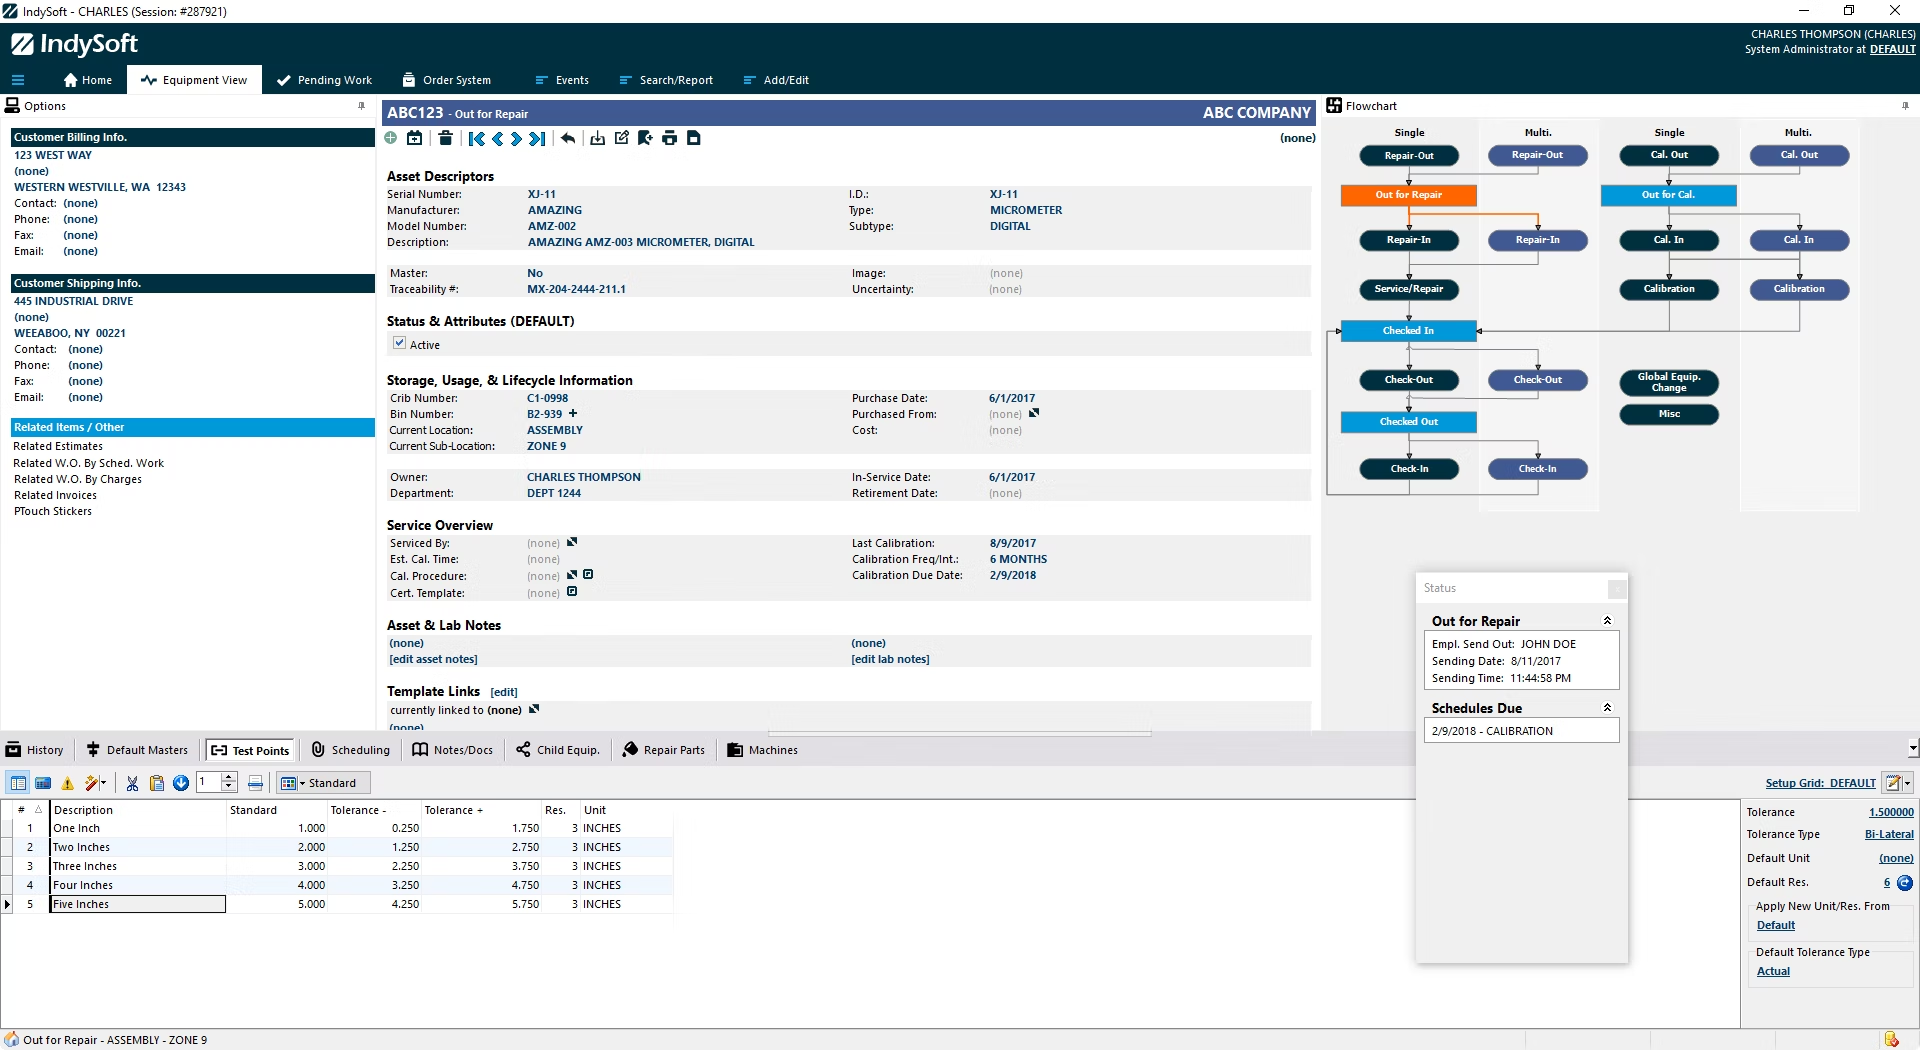Screen dimensions: 1920x1050
Task: Open the print icon on the record toolbar
Action: click(x=670, y=139)
